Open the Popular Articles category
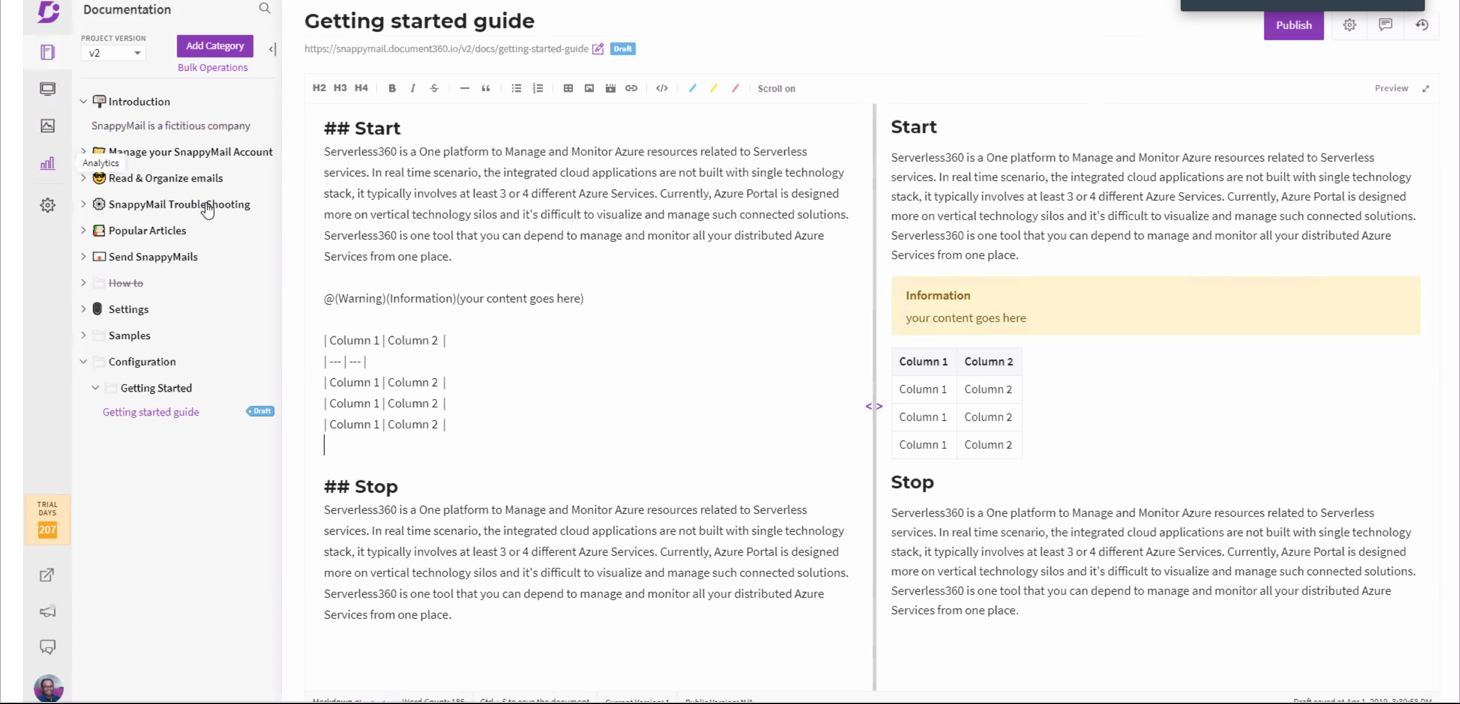1460x704 pixels. 147,231
